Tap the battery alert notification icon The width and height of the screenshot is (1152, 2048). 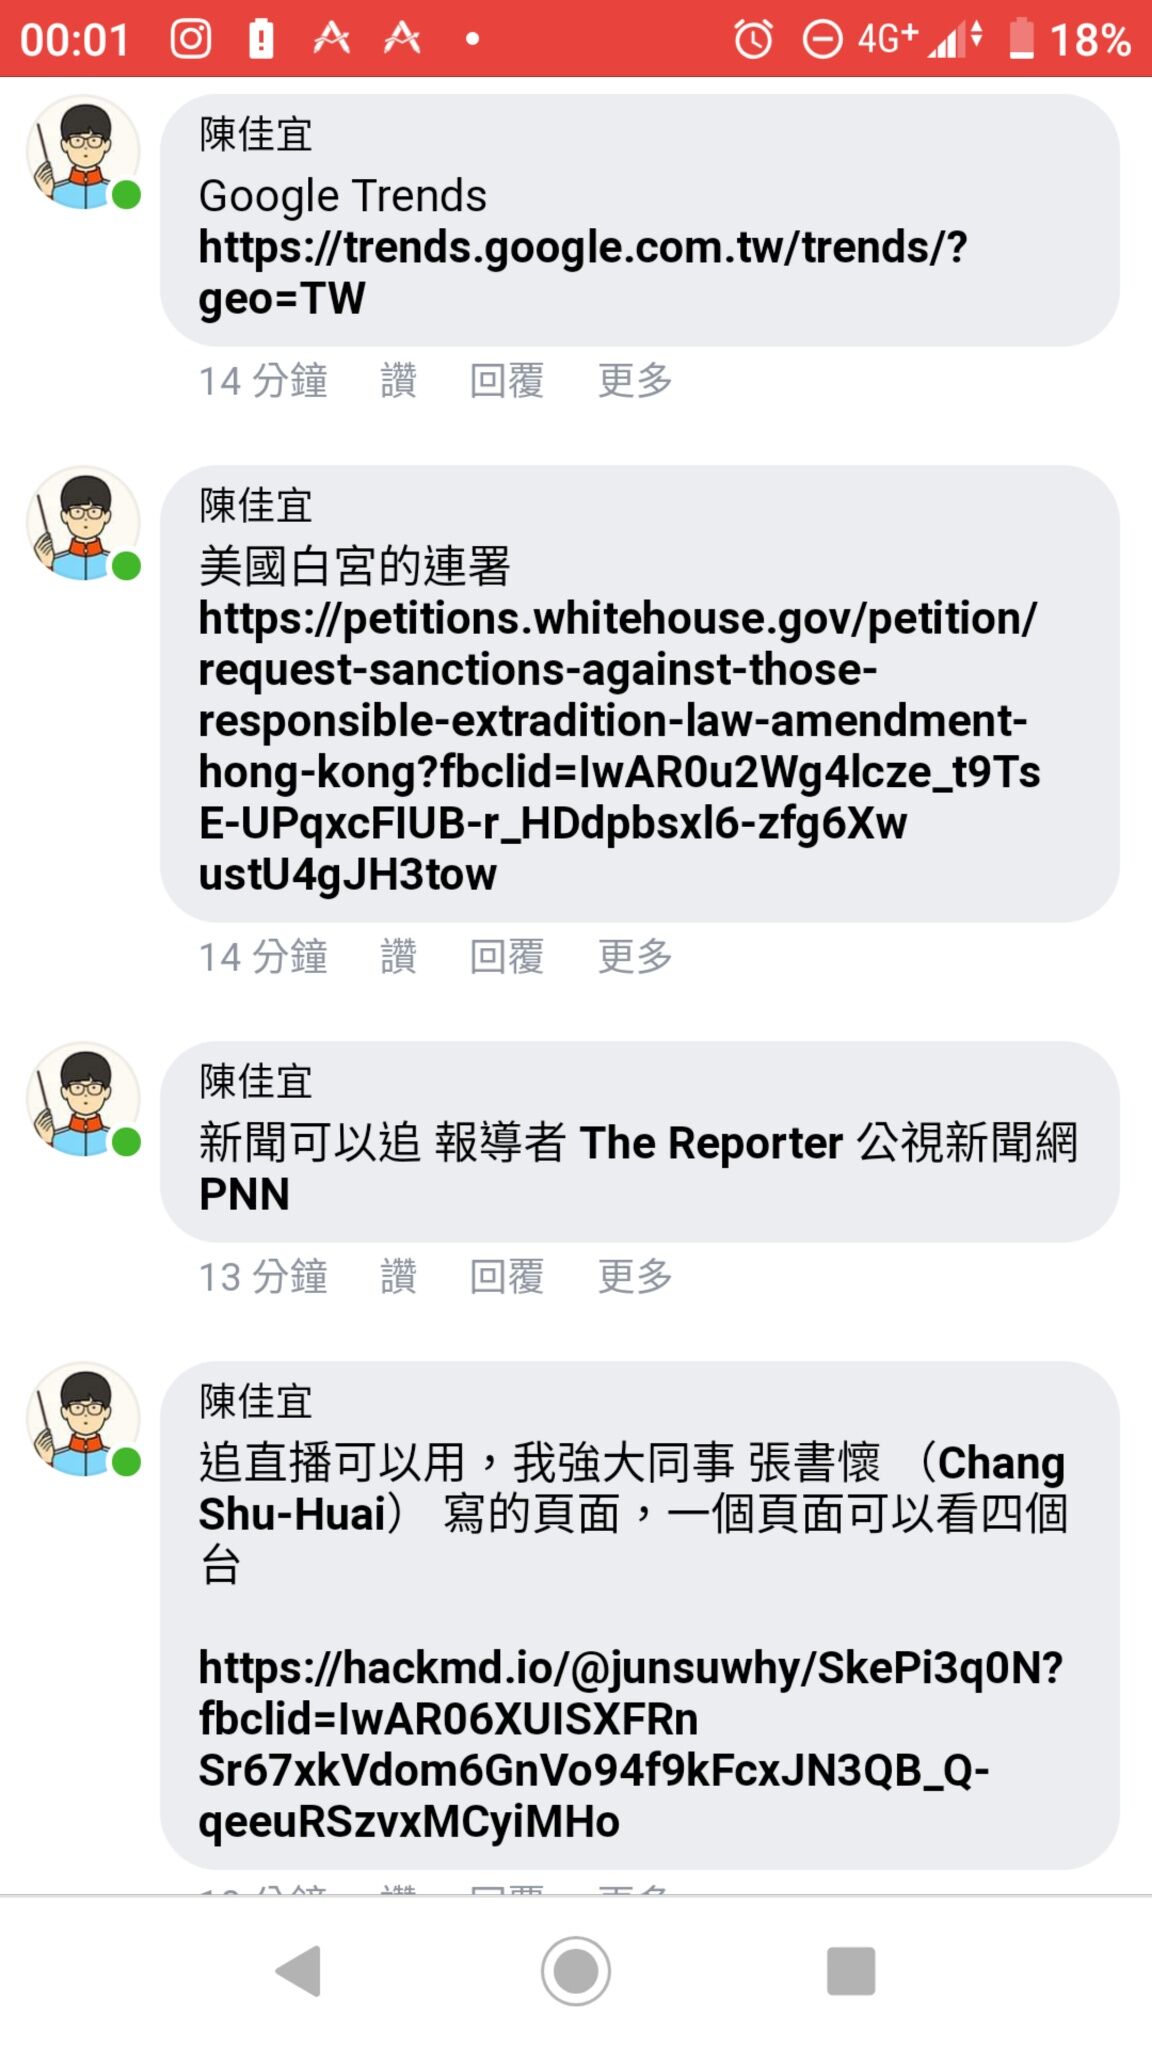coord(261,39)
